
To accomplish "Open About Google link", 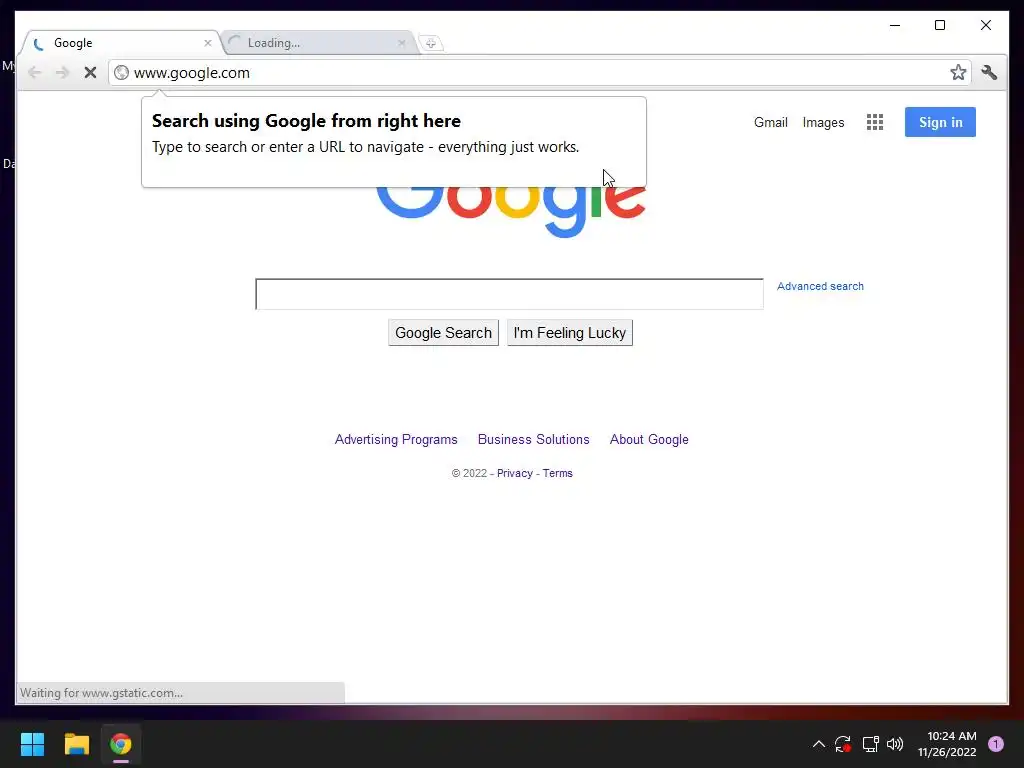I will pyautogui.click(x=649, y=440).
